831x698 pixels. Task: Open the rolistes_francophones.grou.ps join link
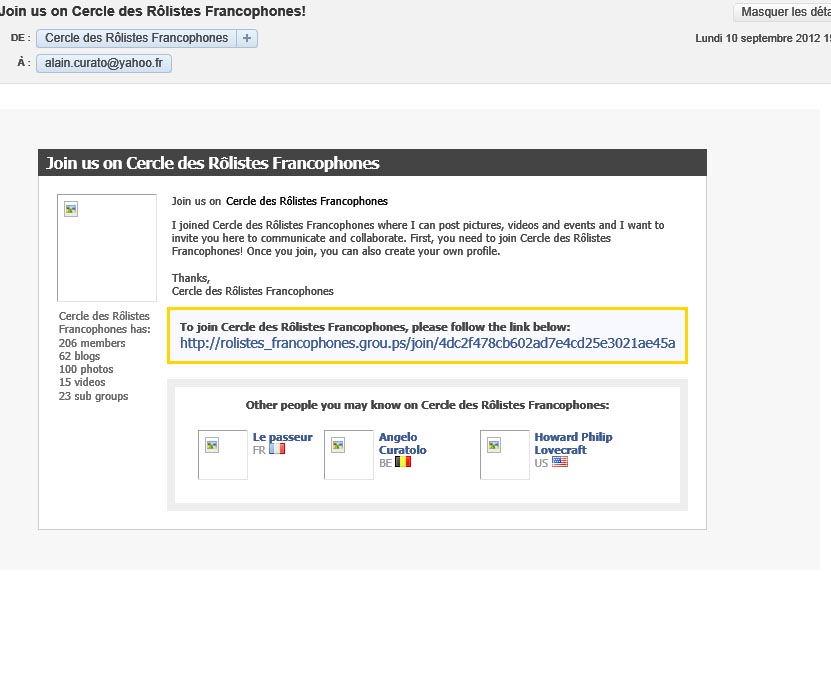[427, 343]
